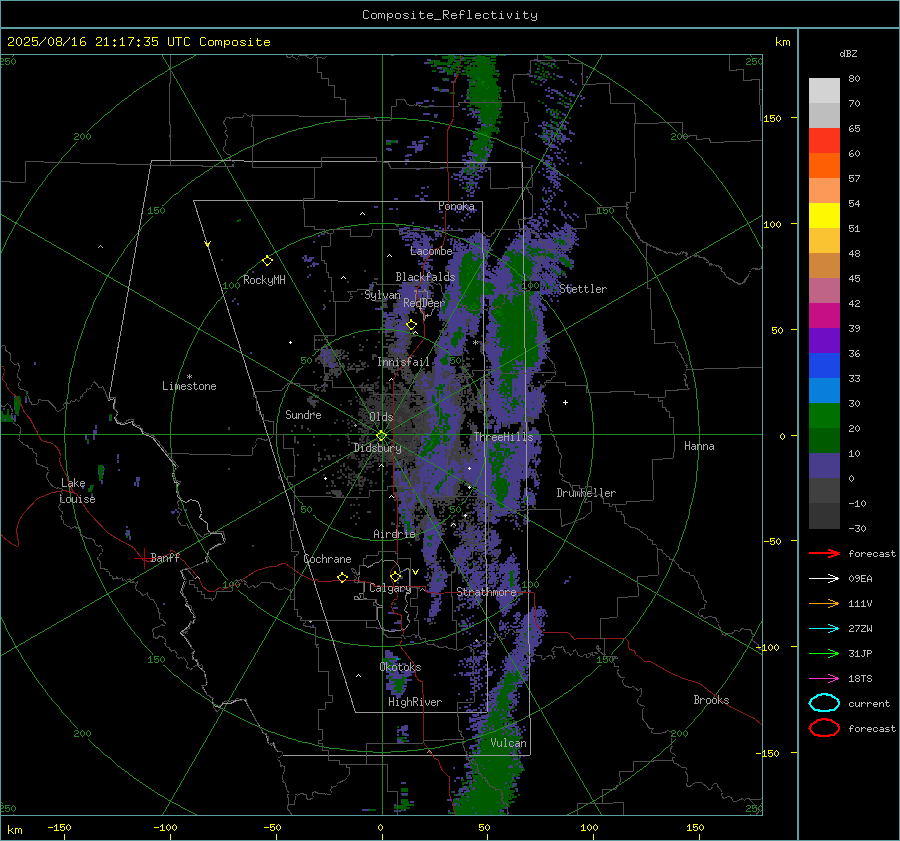The height and width of the screenshot is (841, 900).
Task: Click the 31JP legend text
Action: [860, 653]
